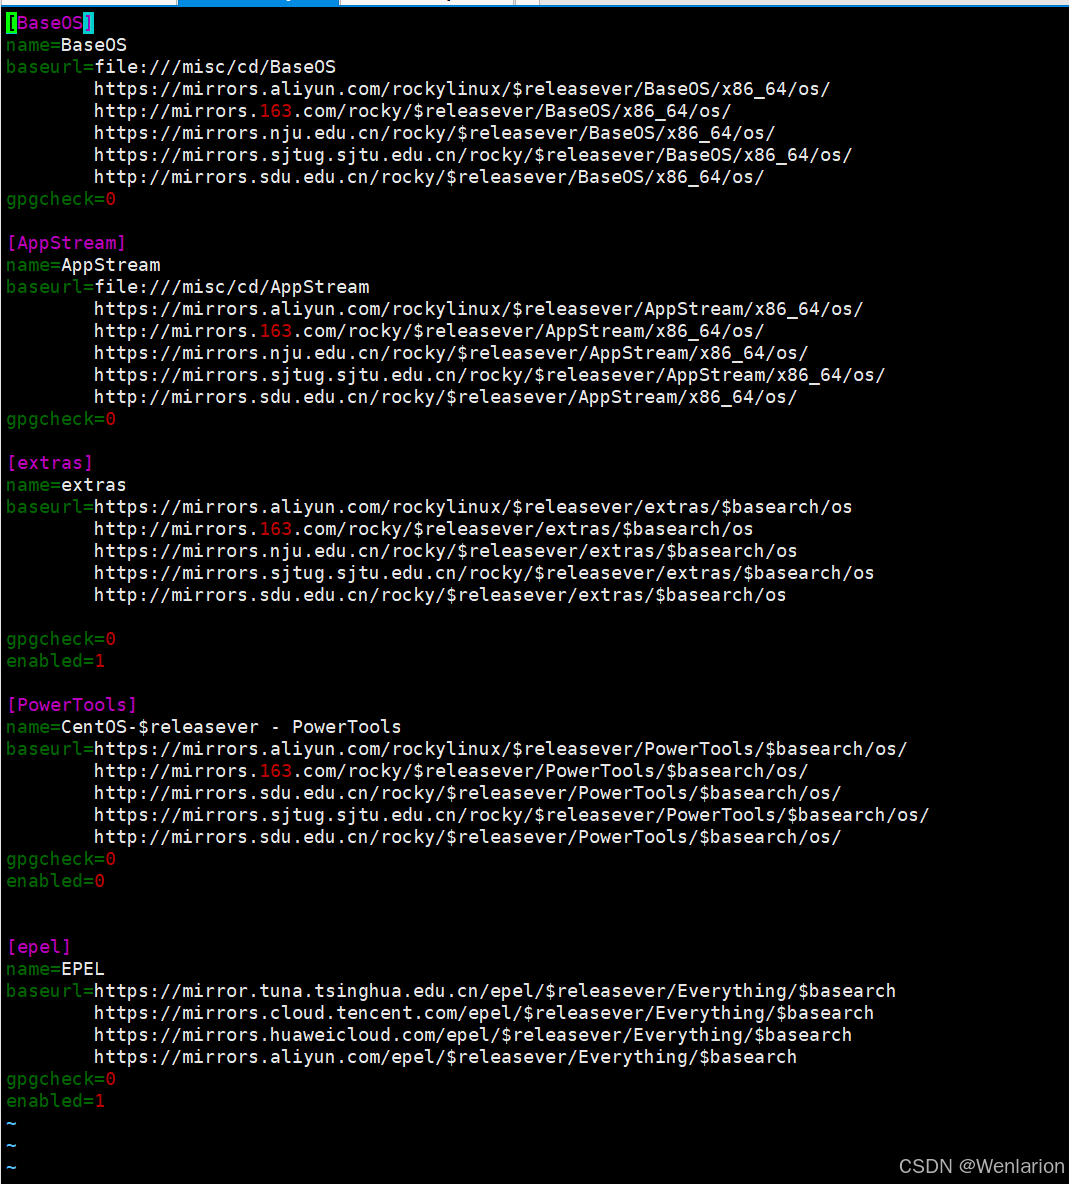Select sdu.edu.cn AppStream mirror URL
The image size is (1069, 1184).
pyautogui.click(x=446, y=396)
